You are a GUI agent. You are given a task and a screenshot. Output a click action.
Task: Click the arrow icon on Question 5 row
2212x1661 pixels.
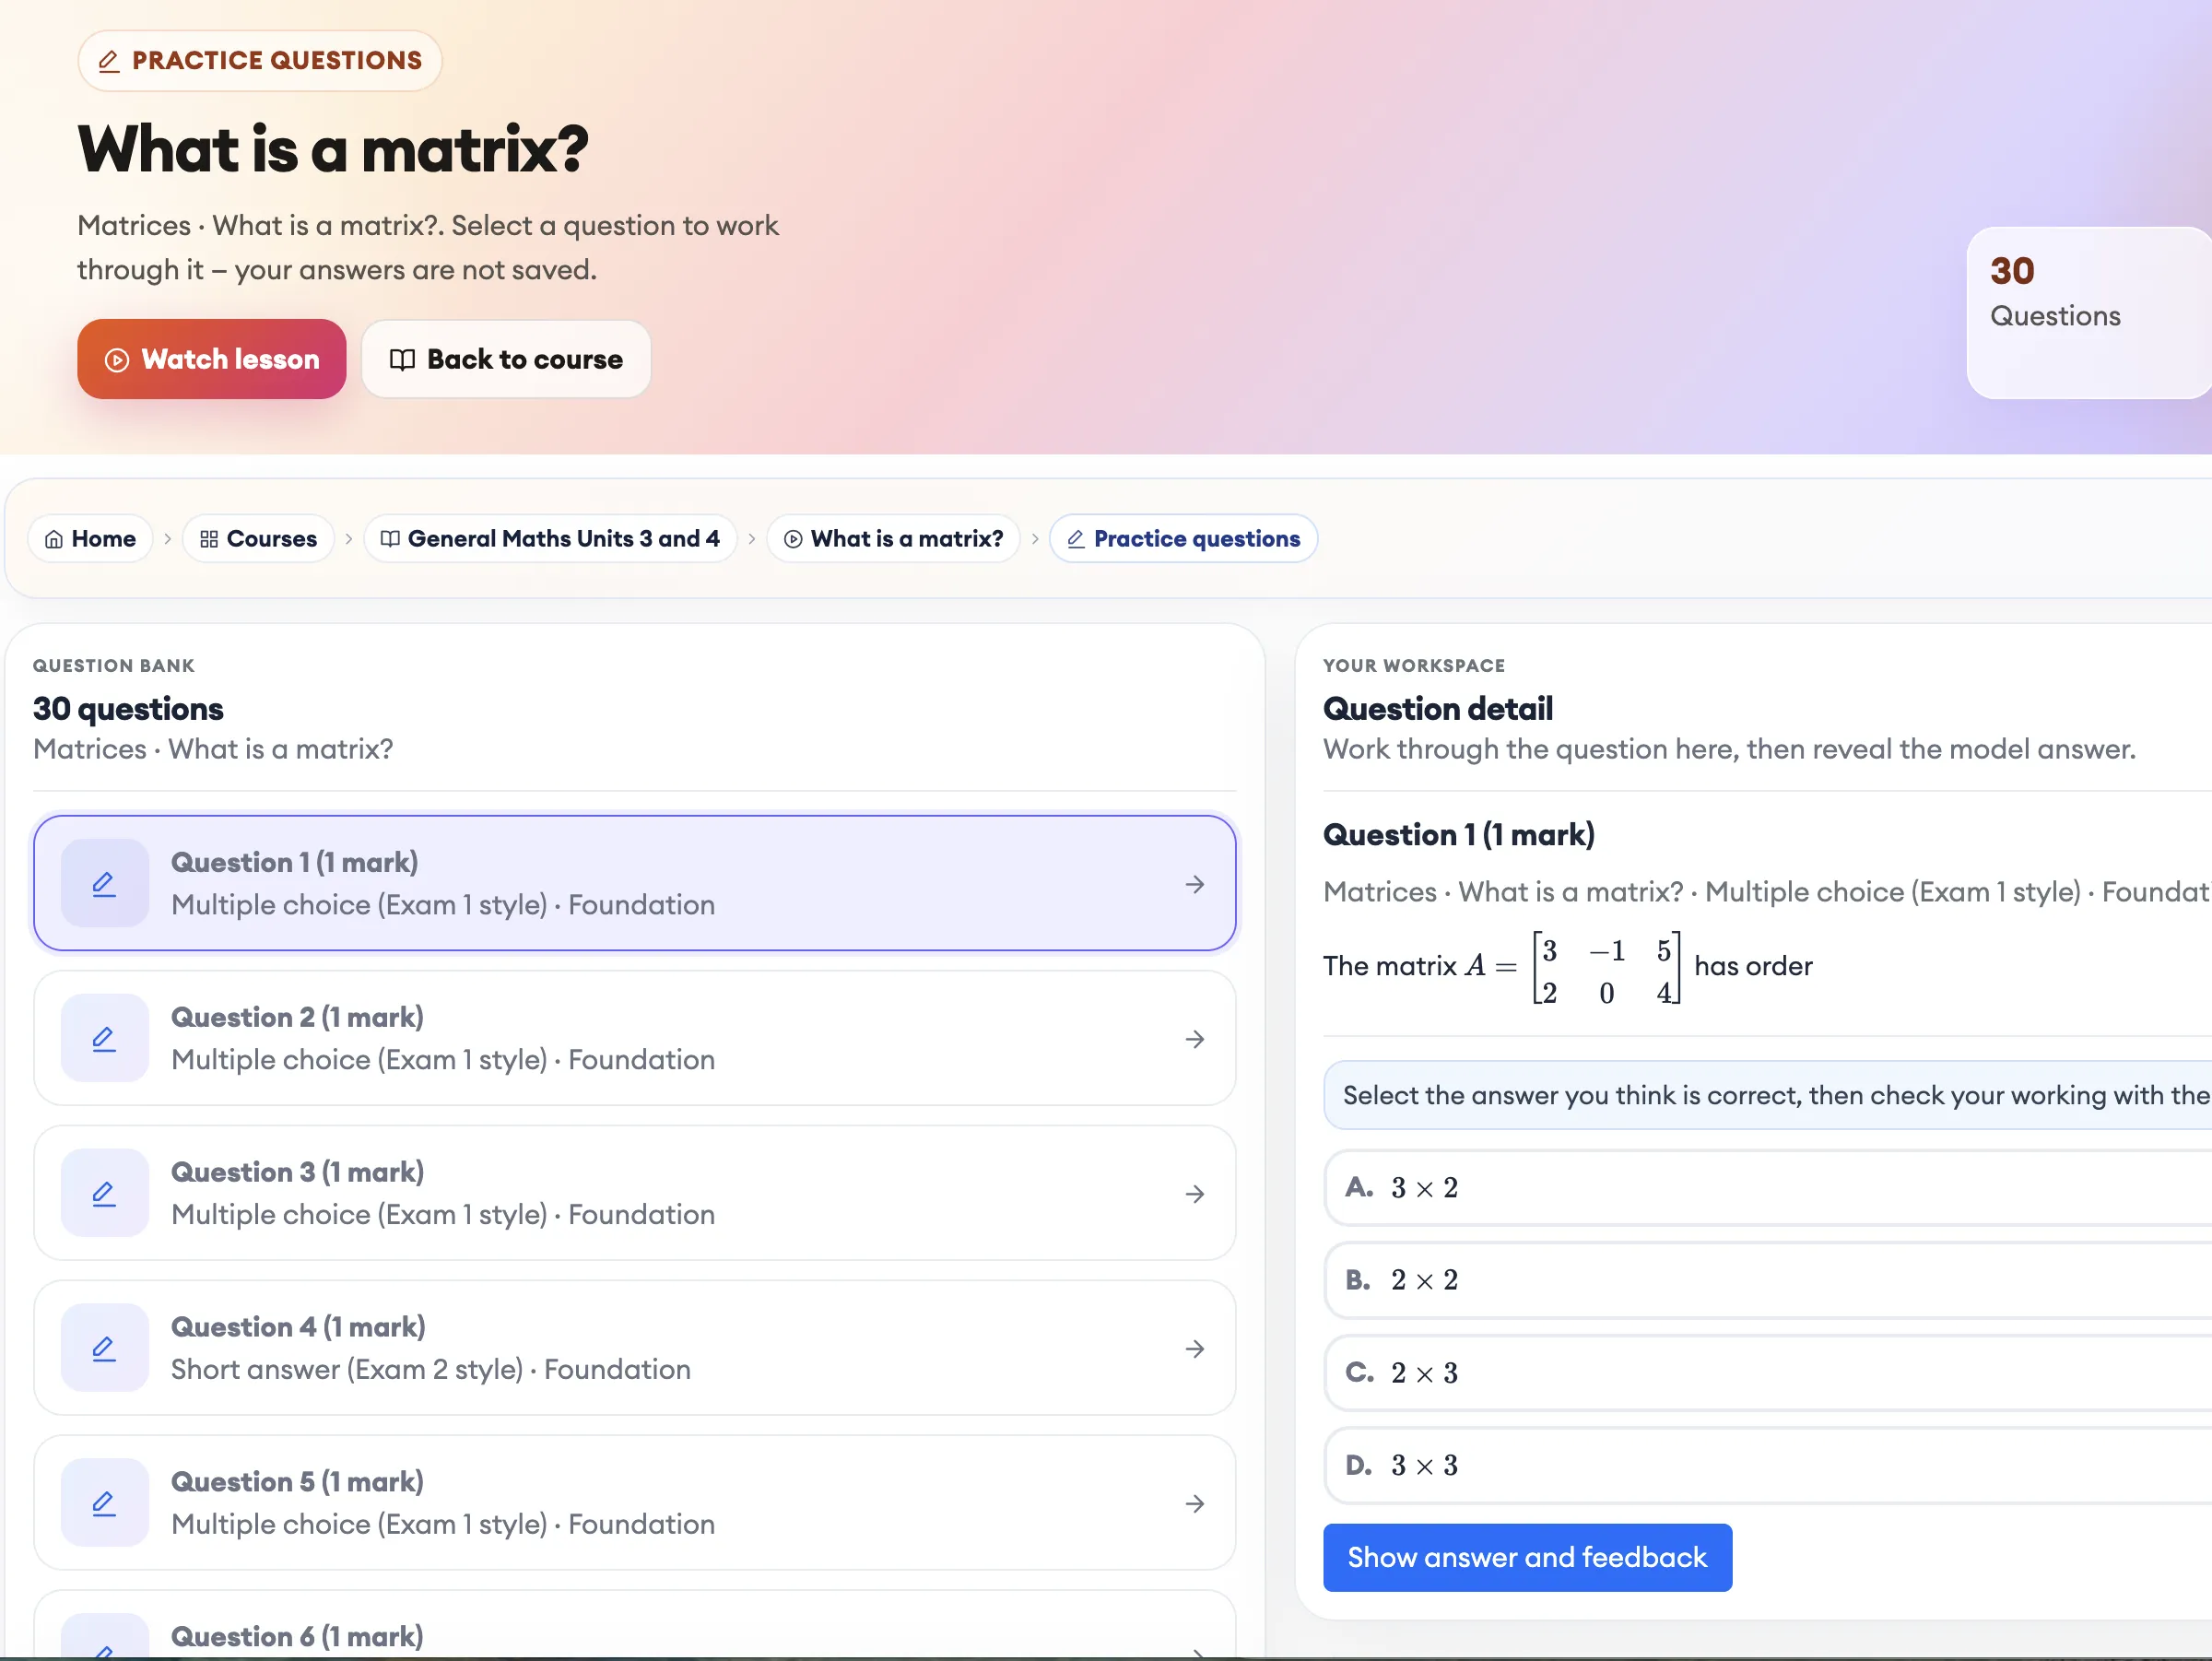point(1195,1505)
